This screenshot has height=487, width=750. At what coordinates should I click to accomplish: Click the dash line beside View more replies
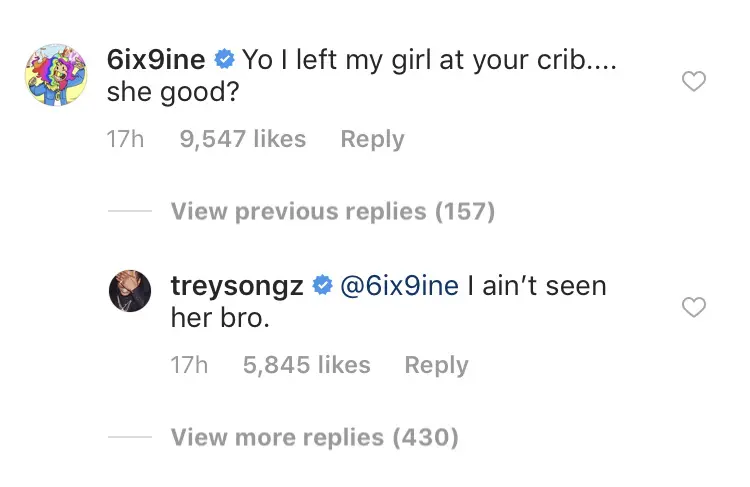(129, 437)
